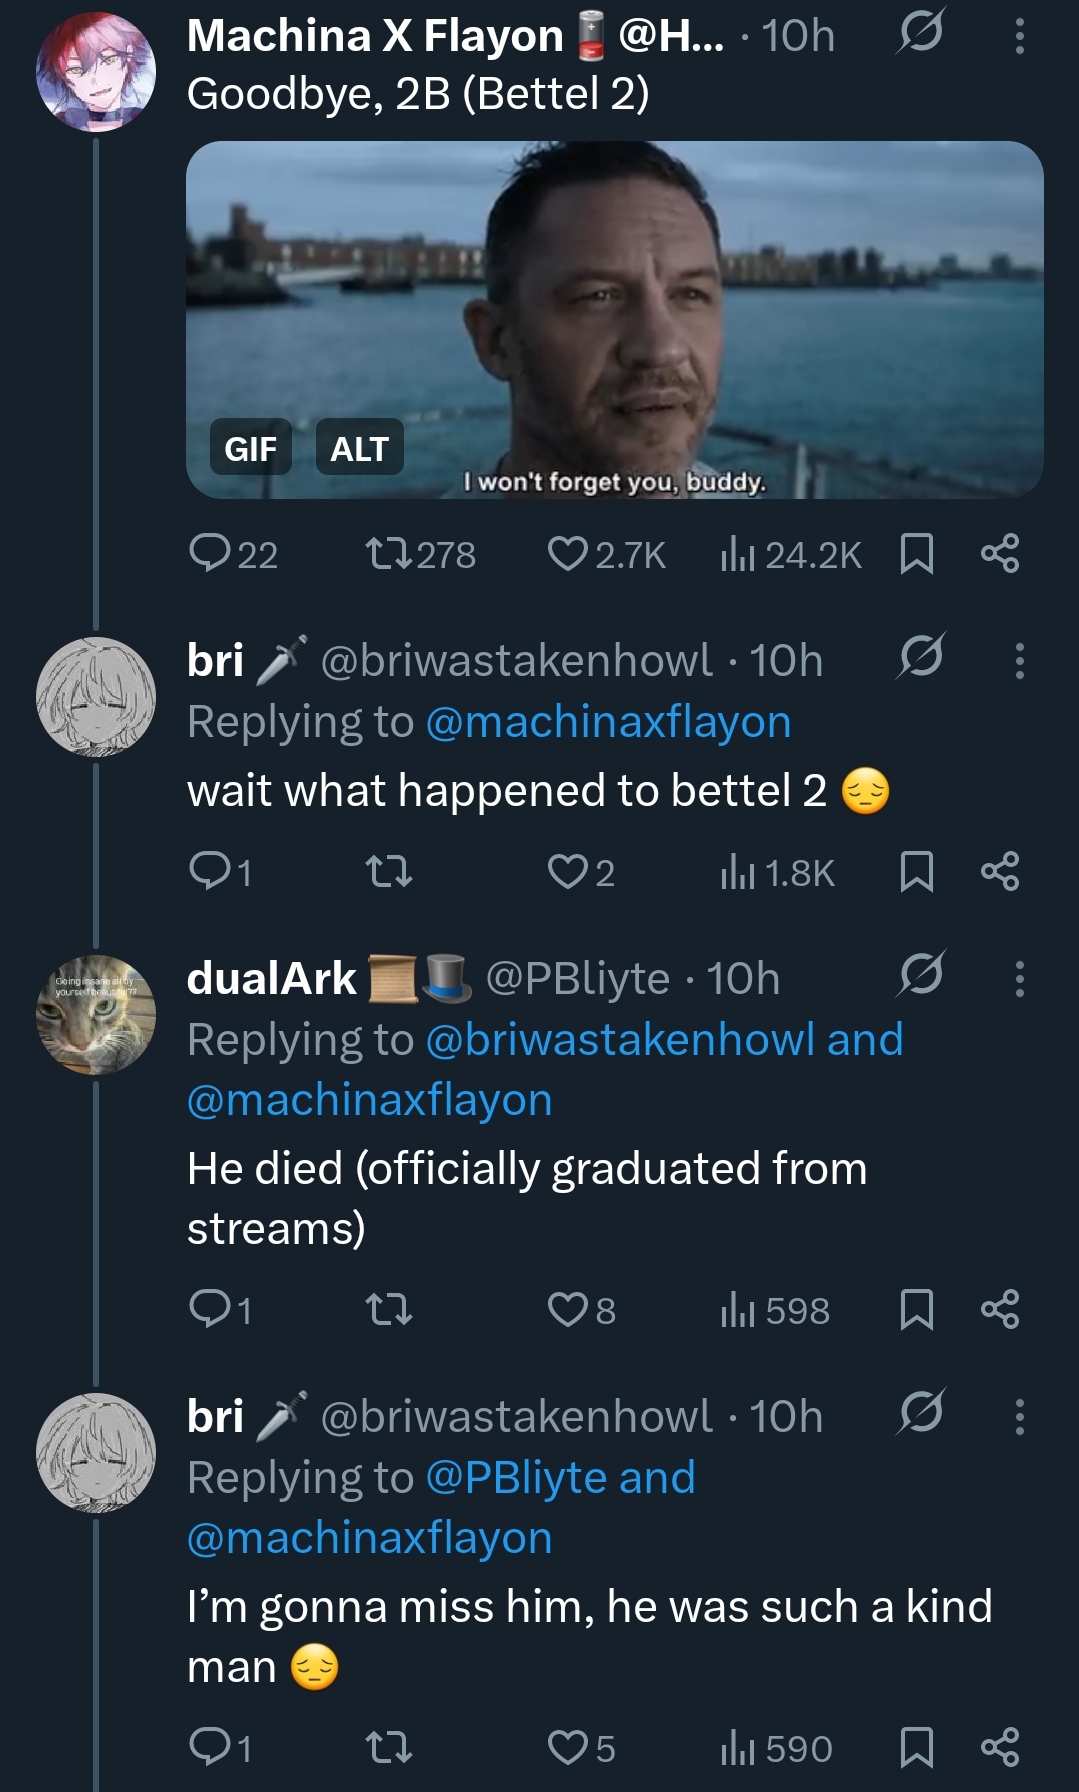
Task: Play the "I won't forget you" GIF
Action: [614, 320]
